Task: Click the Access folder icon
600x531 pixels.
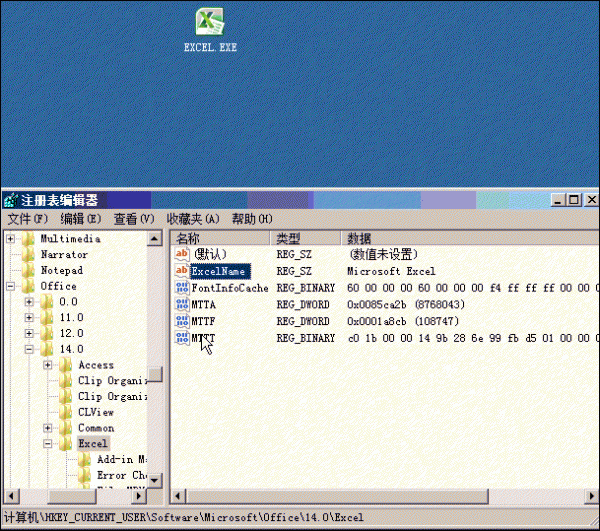Action: click(65, 365)
